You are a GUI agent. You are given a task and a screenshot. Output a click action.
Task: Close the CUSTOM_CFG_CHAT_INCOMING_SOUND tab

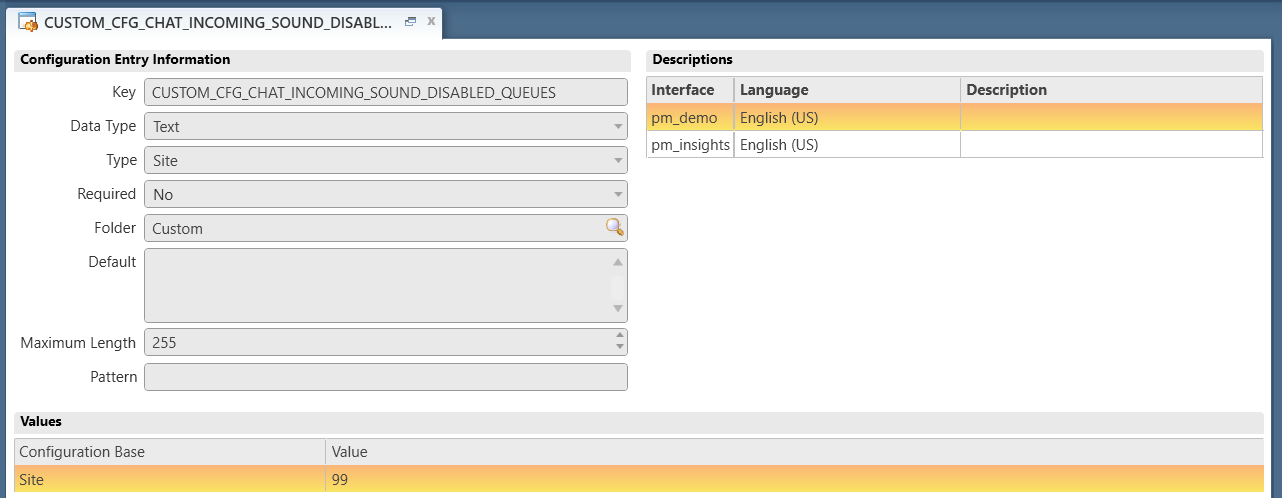click(431, 21)
